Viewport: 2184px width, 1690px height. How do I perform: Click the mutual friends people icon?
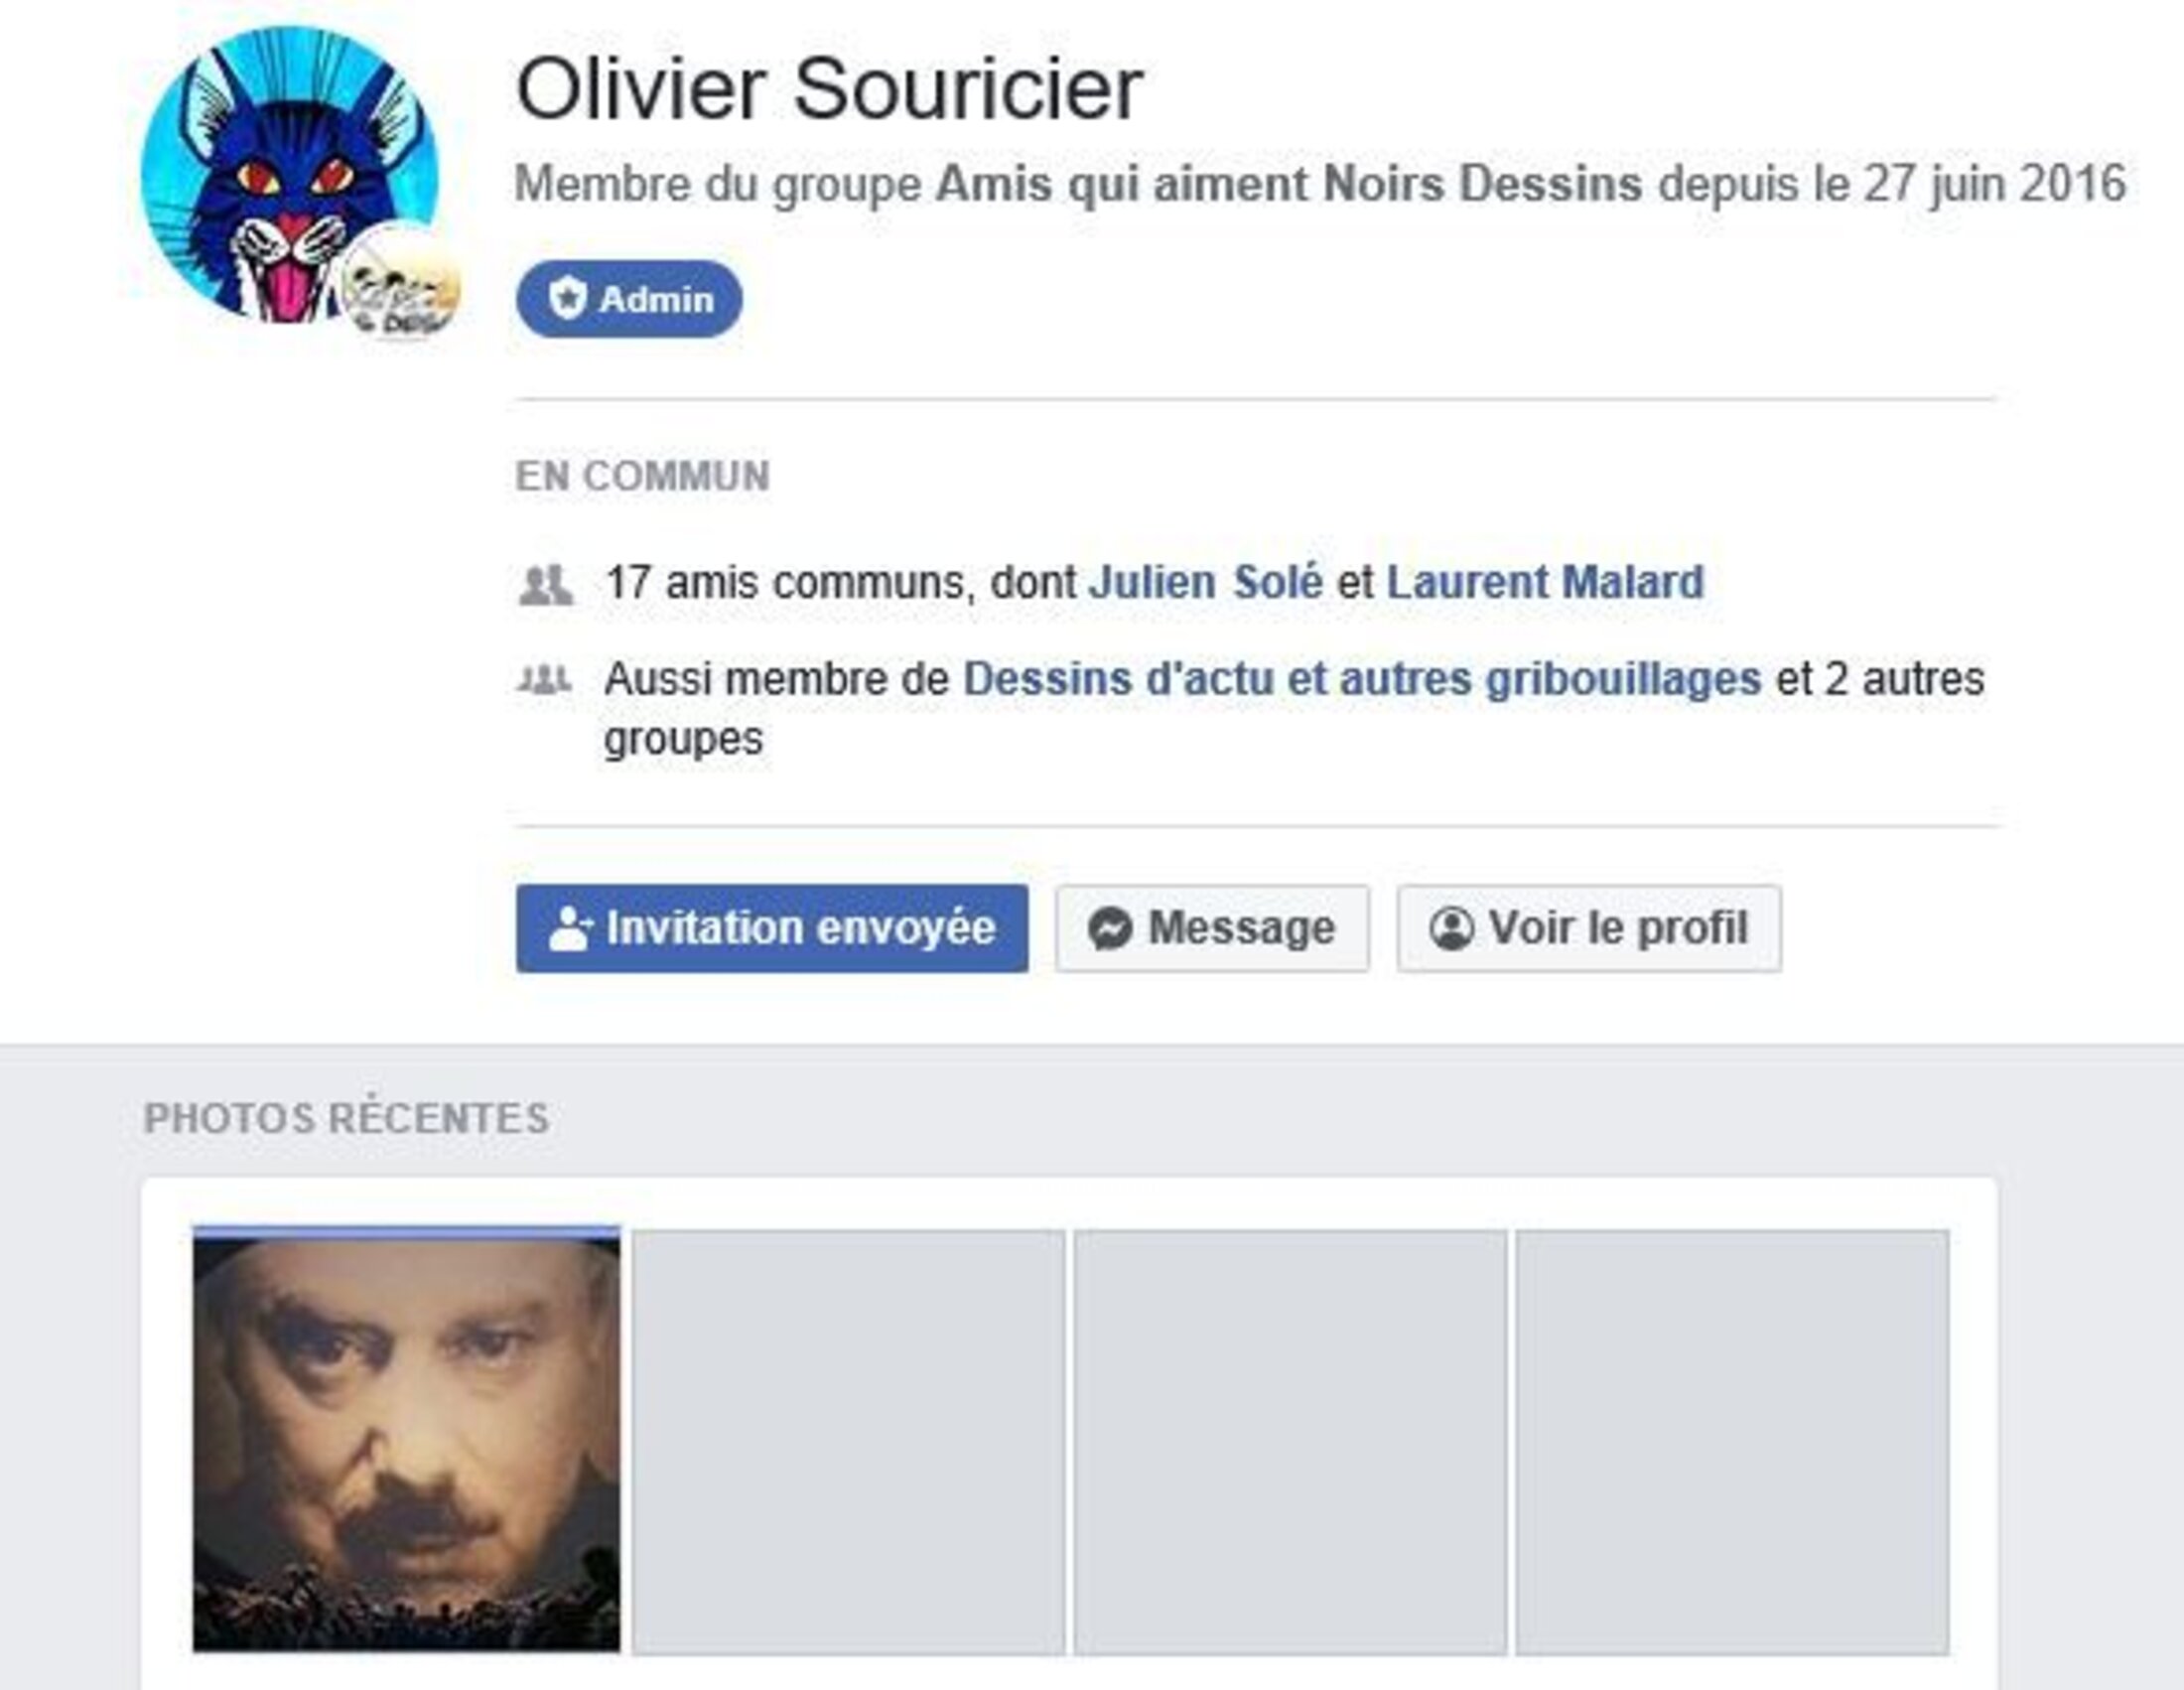[x=546, y=585]
